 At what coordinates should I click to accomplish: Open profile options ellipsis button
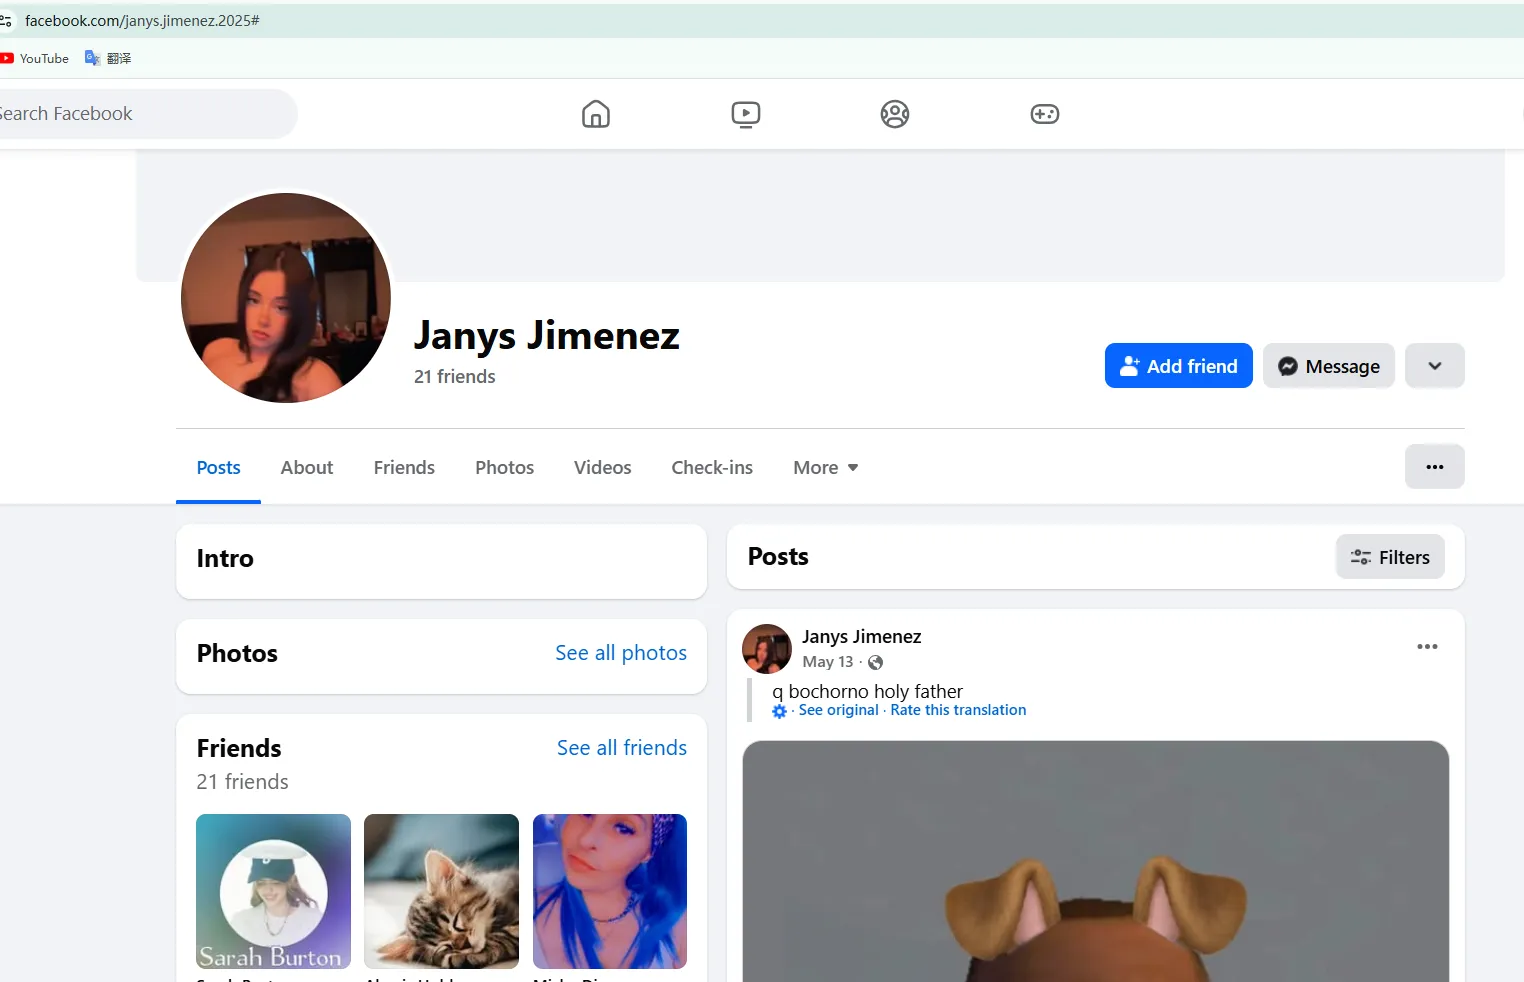1435,467
